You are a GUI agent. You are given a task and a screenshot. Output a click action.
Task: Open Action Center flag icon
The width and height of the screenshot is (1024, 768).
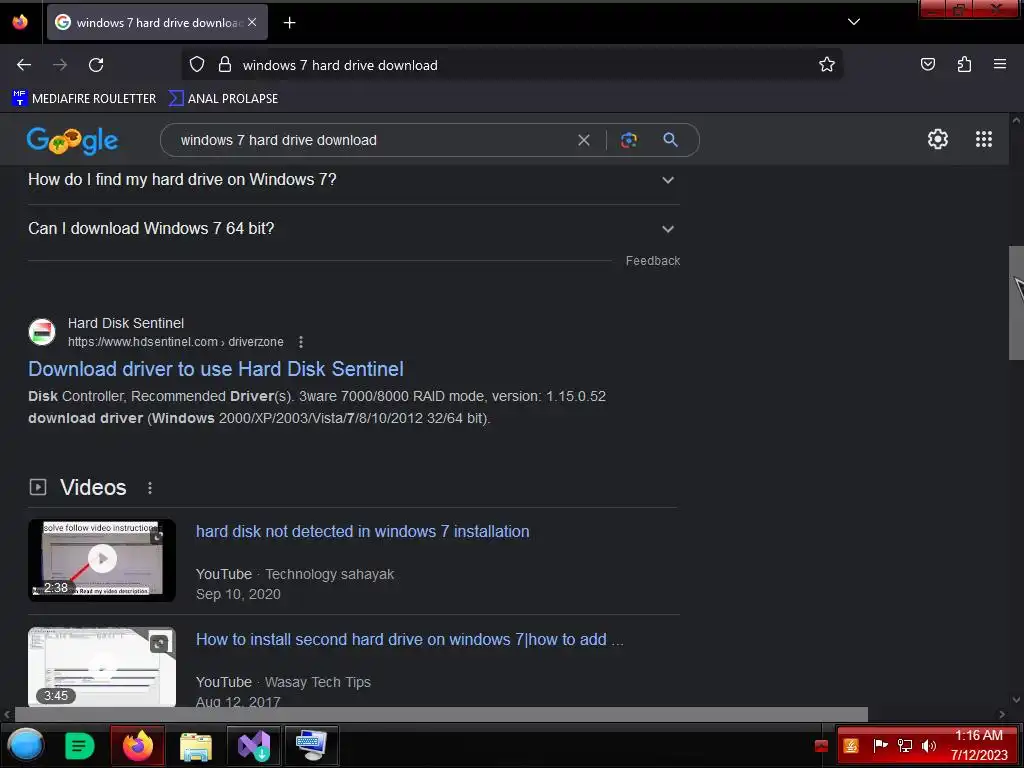(880, 745)
